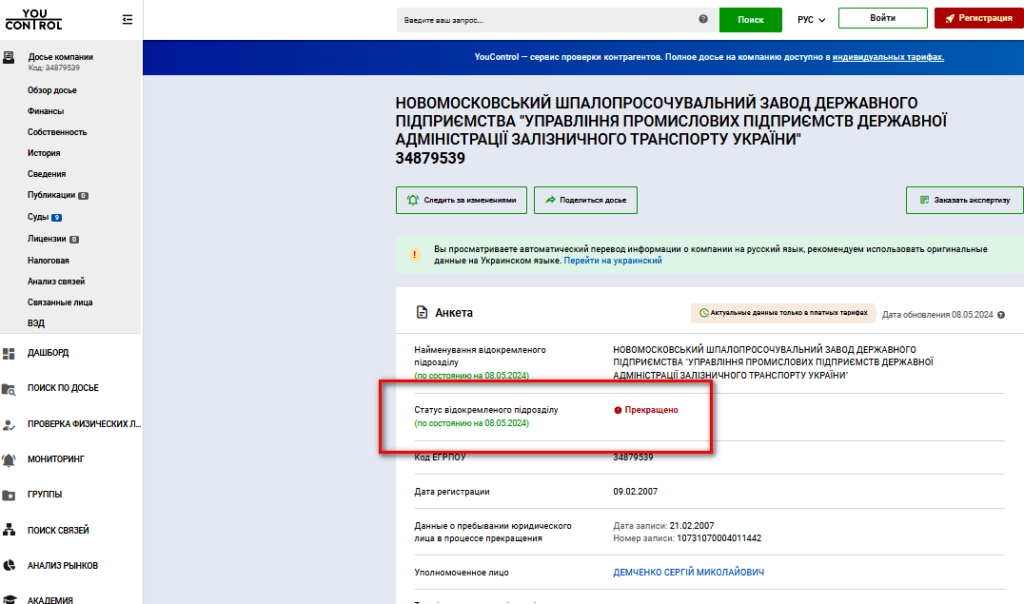1024x604 pixels.
Task: Click the registration date 09.02.2007
Action: click(635, 492)
